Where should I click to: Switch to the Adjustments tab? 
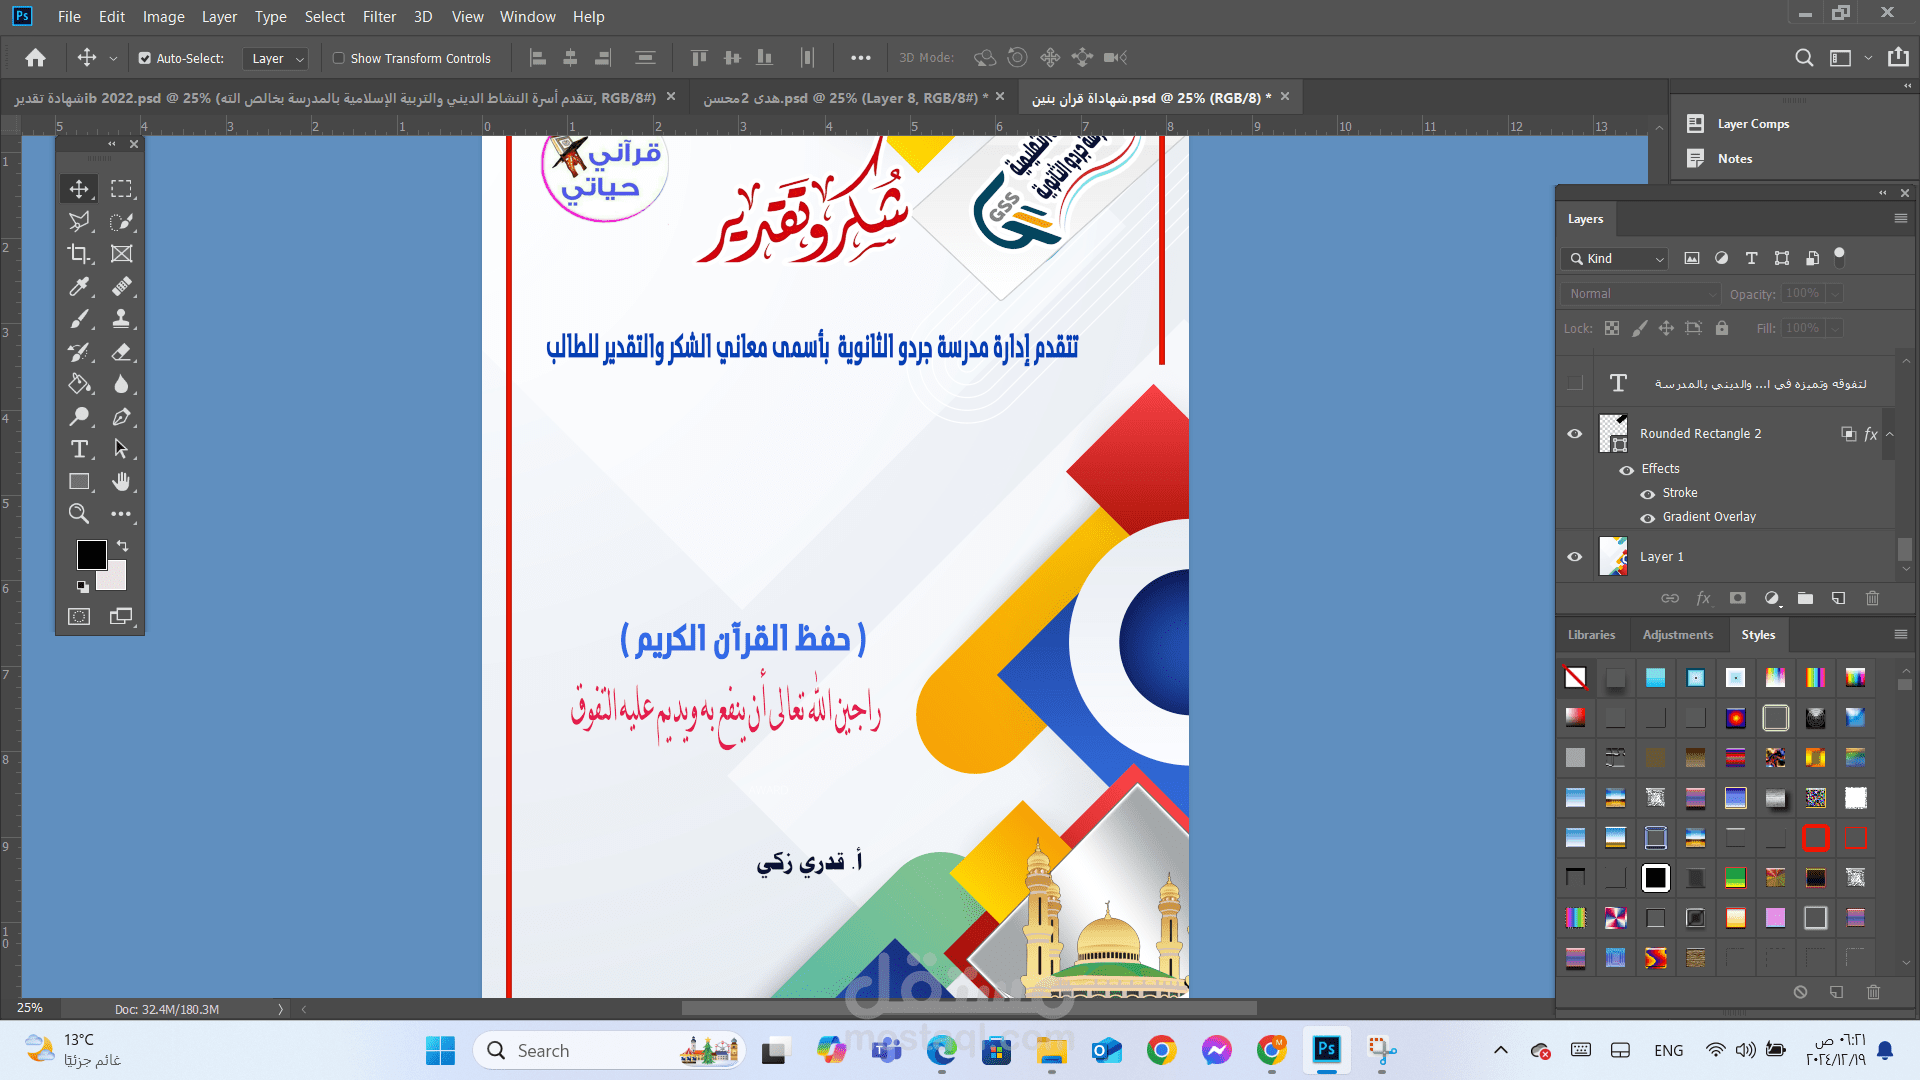[x=1677, y=635]
